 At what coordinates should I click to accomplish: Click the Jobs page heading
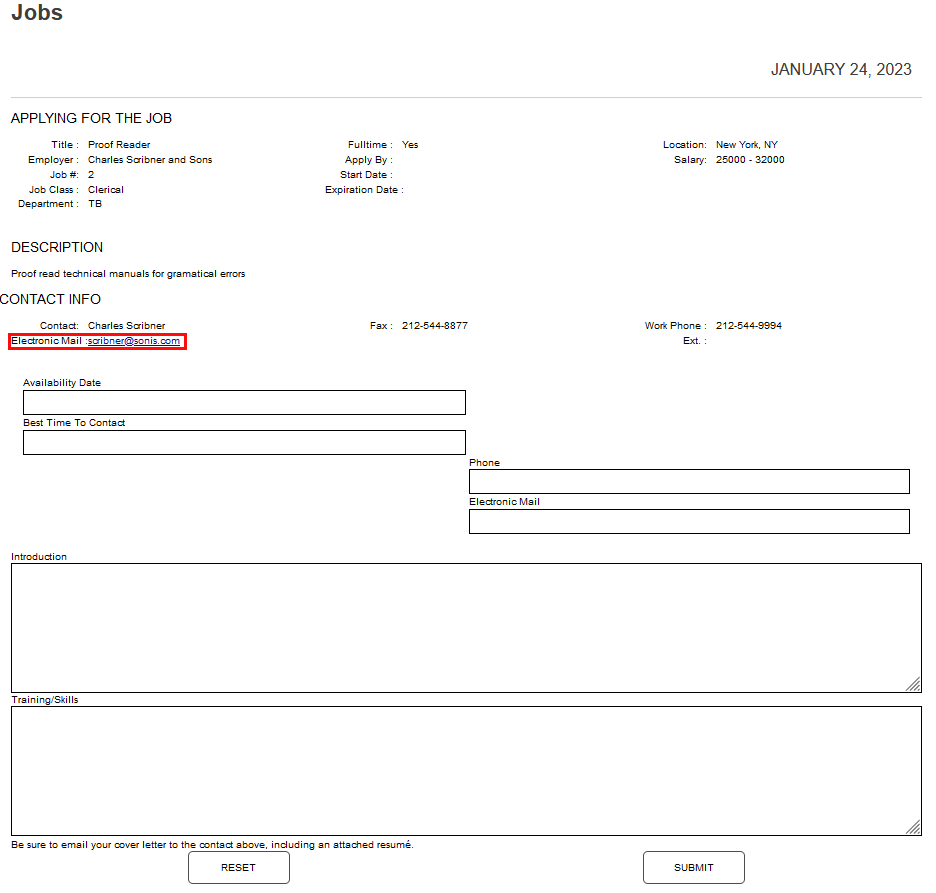36,13
